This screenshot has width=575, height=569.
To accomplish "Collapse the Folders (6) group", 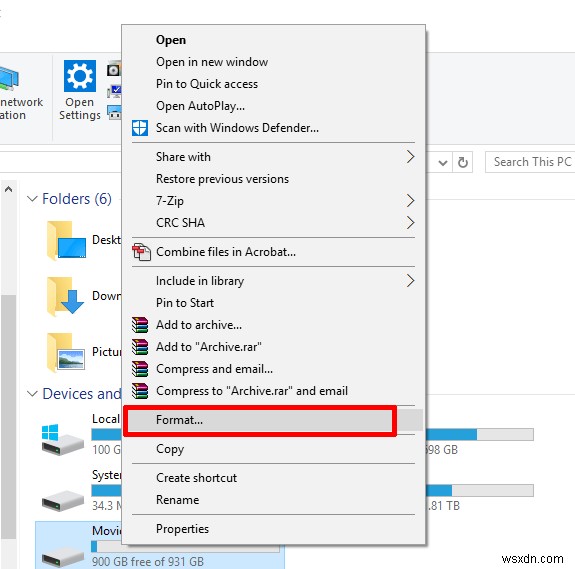I will tap(32, 199).
